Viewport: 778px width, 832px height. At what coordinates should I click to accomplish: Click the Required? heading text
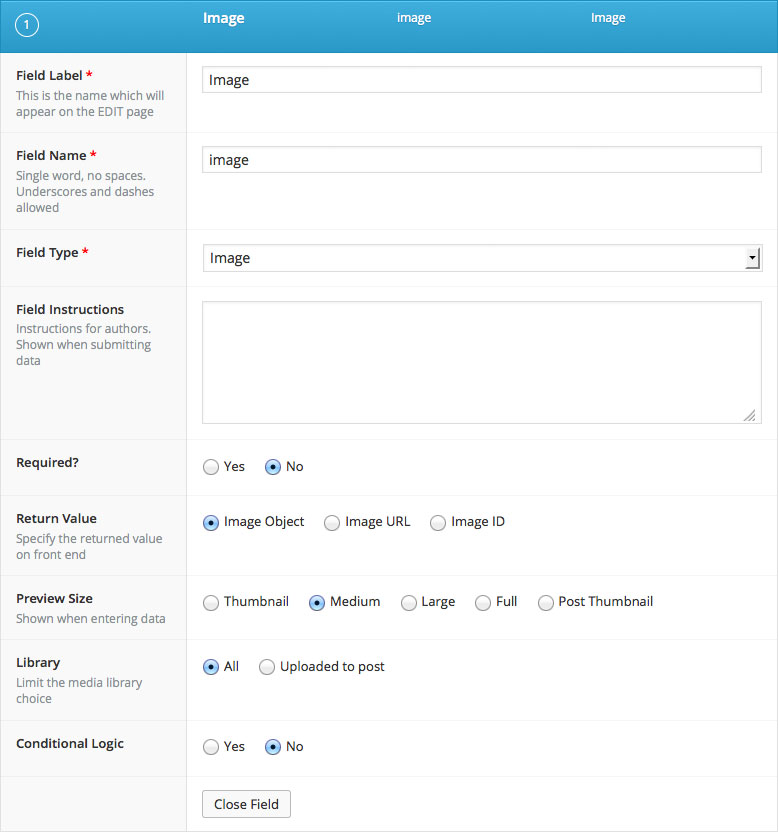click(x=47, y=463)
